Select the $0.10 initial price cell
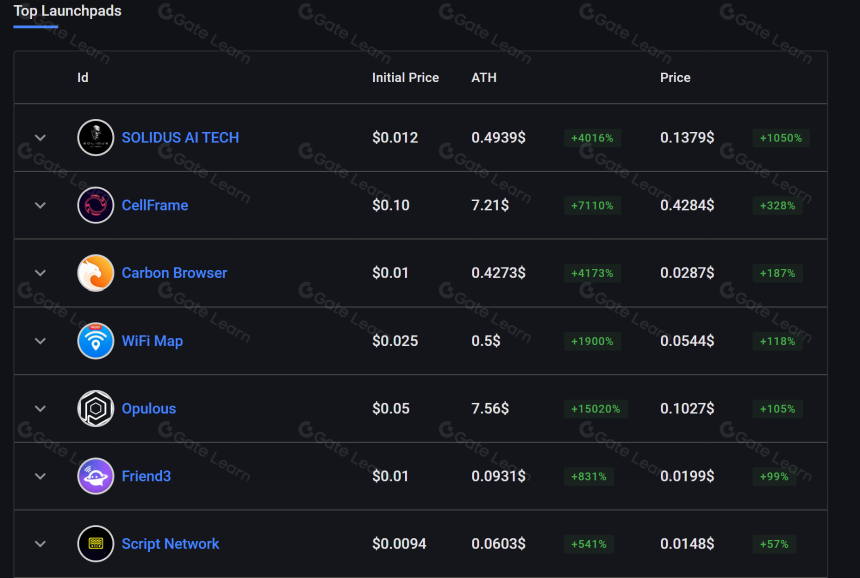Screen dimensions: 860x578 [x=391, y=205]
